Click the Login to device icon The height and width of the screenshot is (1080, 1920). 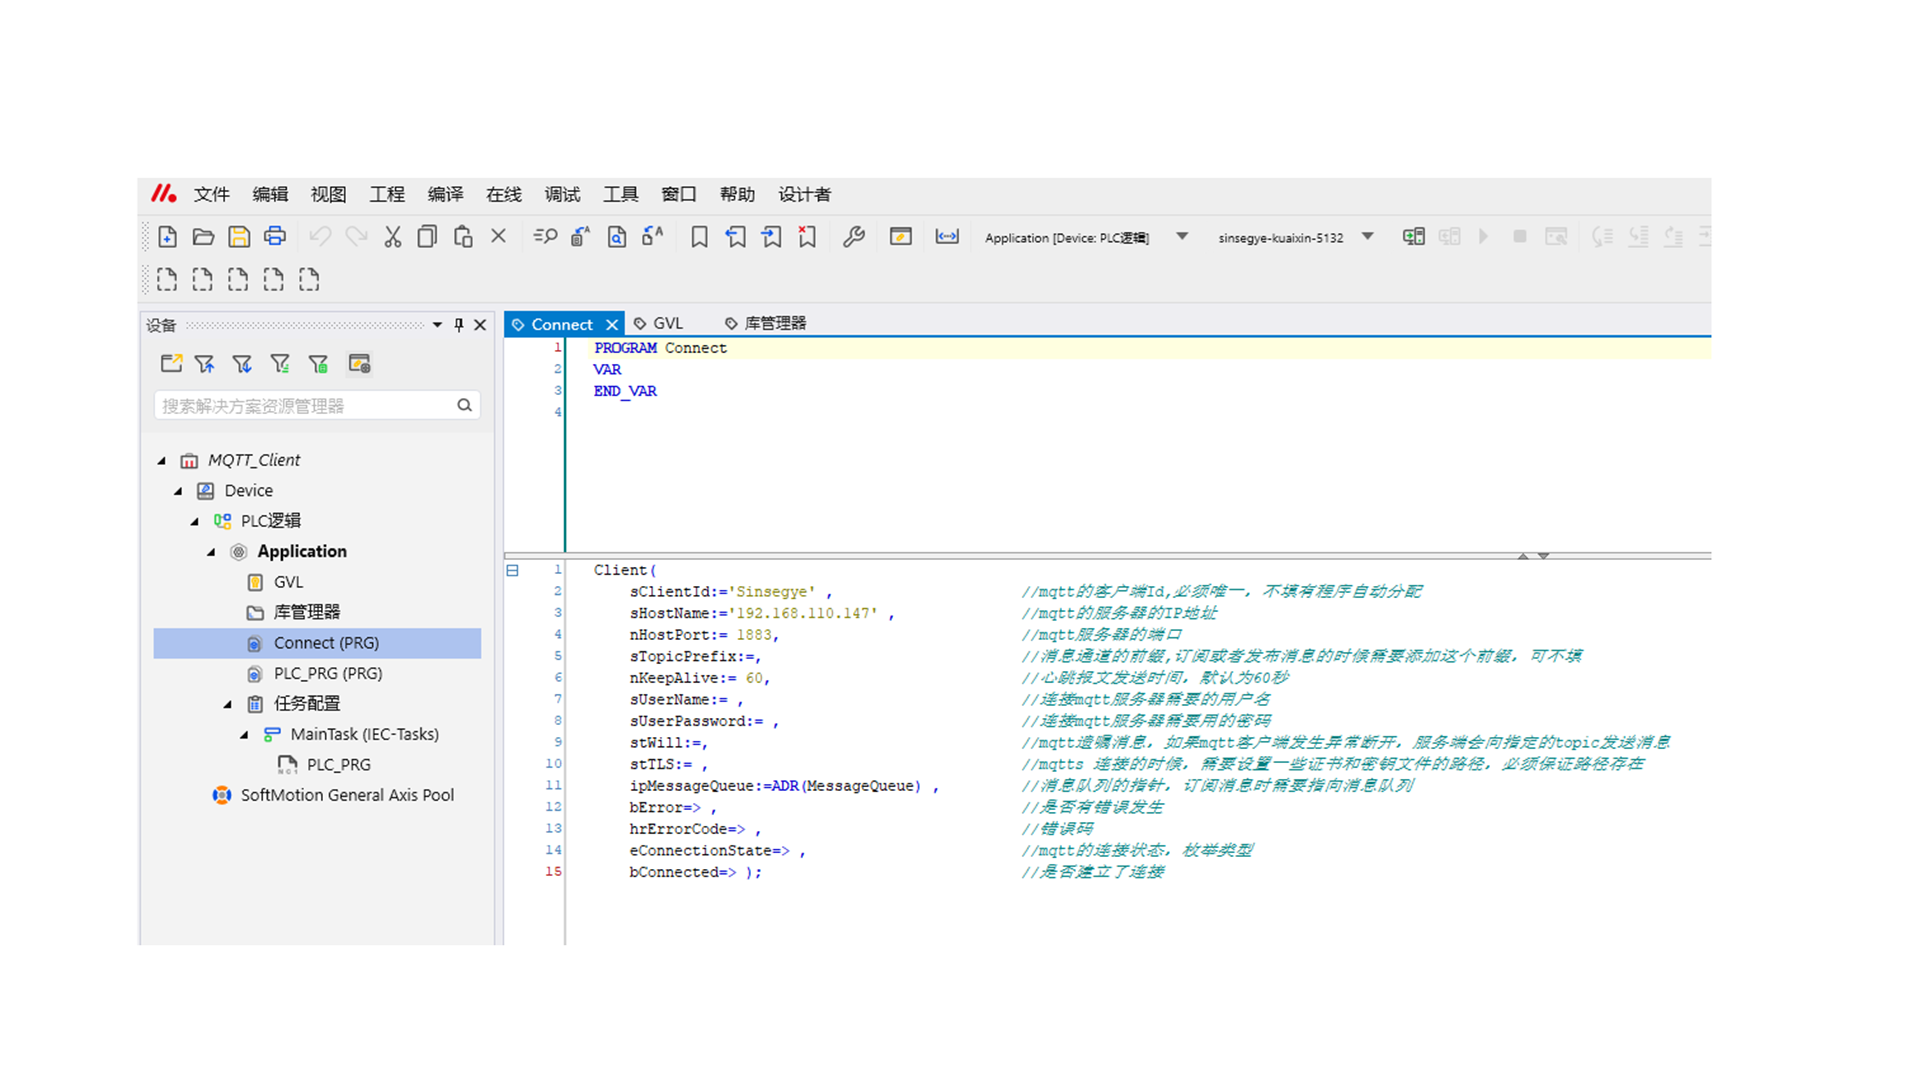(1413, 237)
